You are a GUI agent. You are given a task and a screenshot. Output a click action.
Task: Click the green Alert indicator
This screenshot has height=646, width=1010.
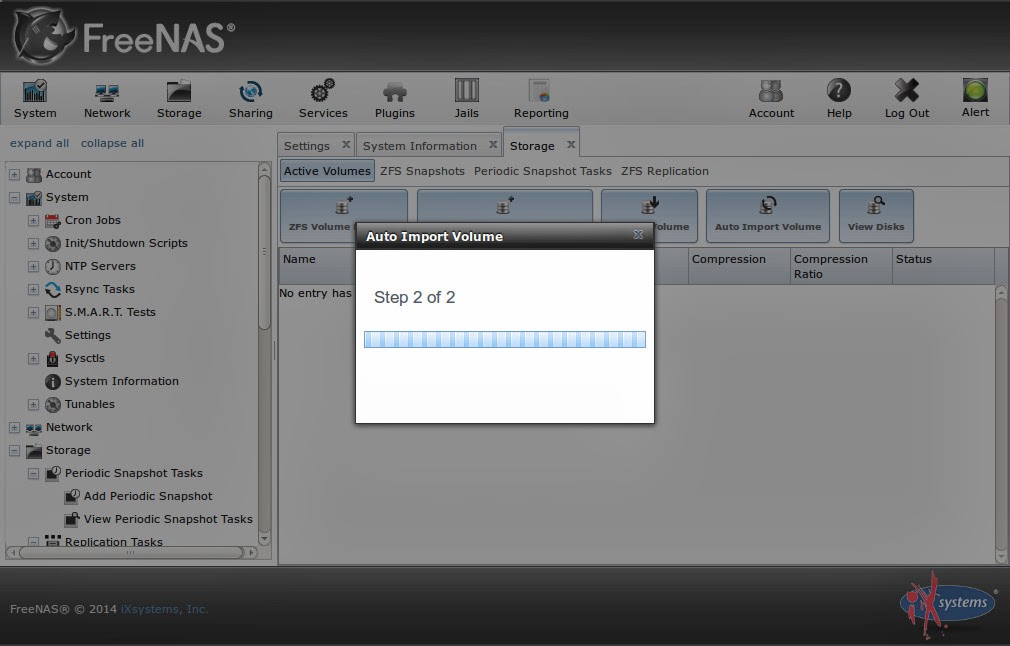pyautogui.click(x=975, y=90)
